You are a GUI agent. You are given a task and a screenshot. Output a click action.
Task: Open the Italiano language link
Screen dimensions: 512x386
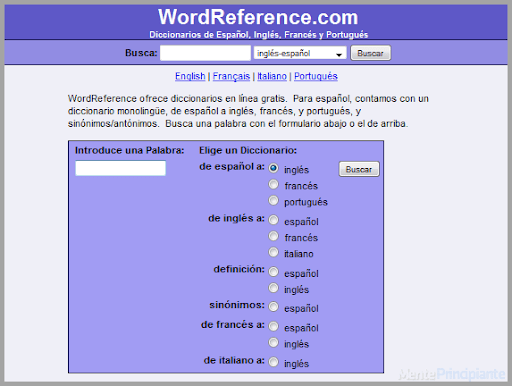coord(272,76)
